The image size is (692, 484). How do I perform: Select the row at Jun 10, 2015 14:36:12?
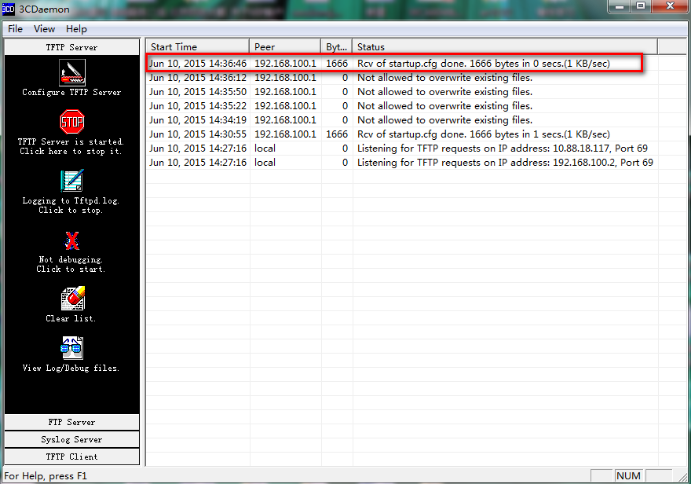click(402, 78)
